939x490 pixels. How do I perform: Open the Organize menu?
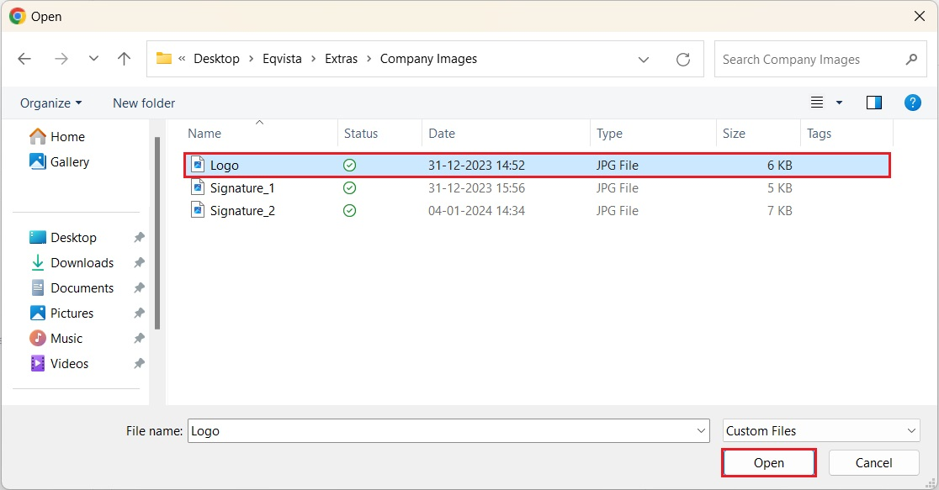click(x=51, y=103)
